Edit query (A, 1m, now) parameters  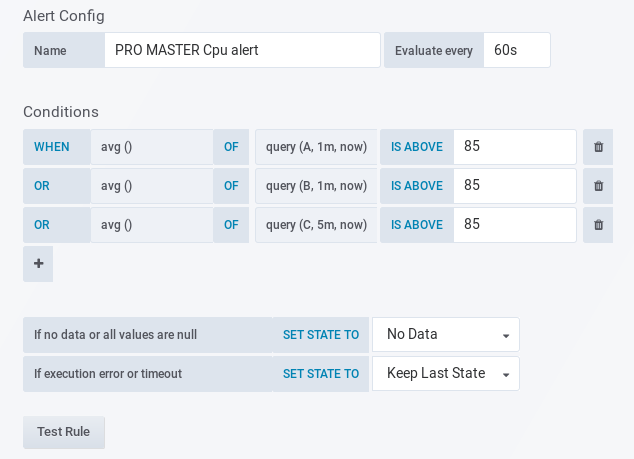316,147
